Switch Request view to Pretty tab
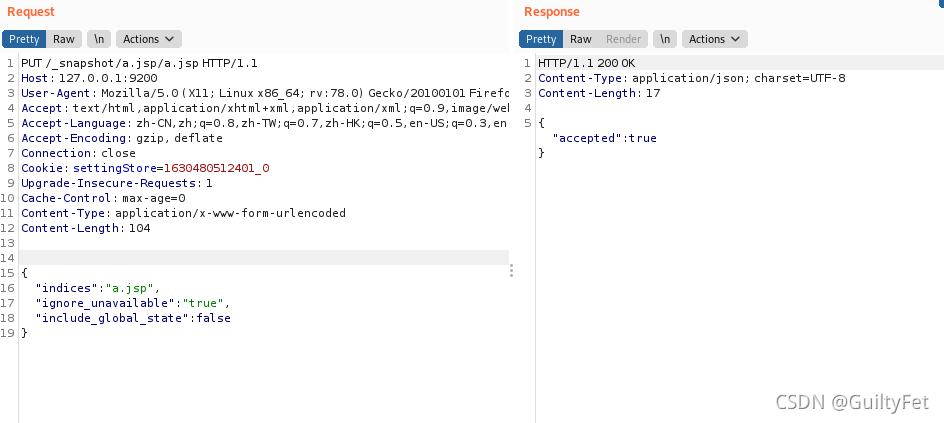 click(24, 39)
